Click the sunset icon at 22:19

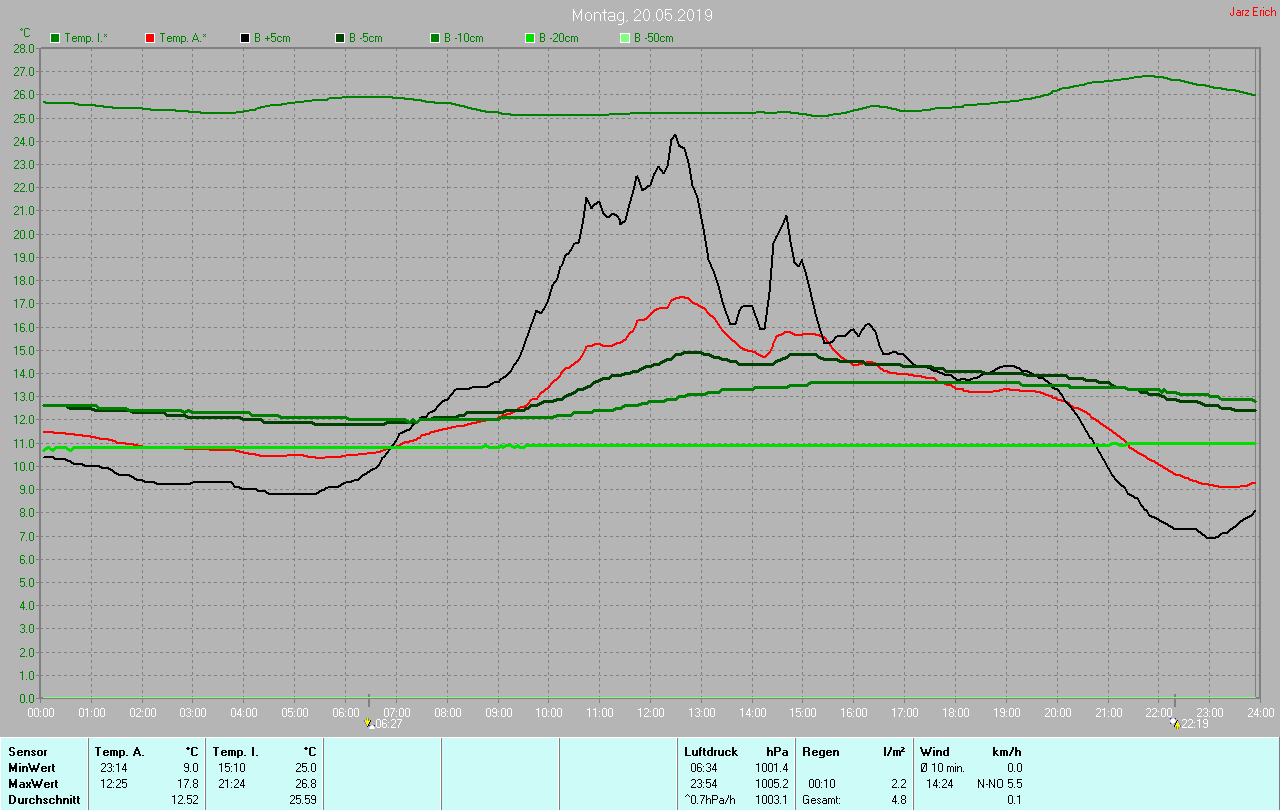(1174, 723)
